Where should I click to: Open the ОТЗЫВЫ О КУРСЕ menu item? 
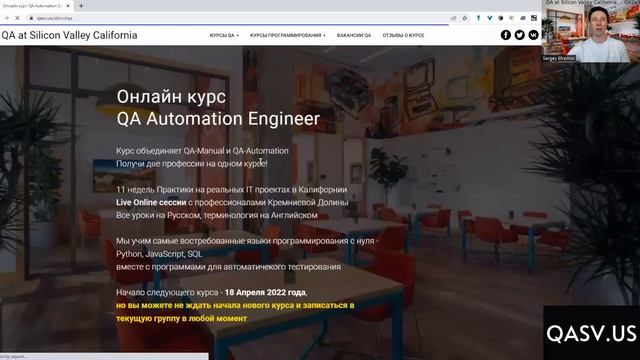403,36
